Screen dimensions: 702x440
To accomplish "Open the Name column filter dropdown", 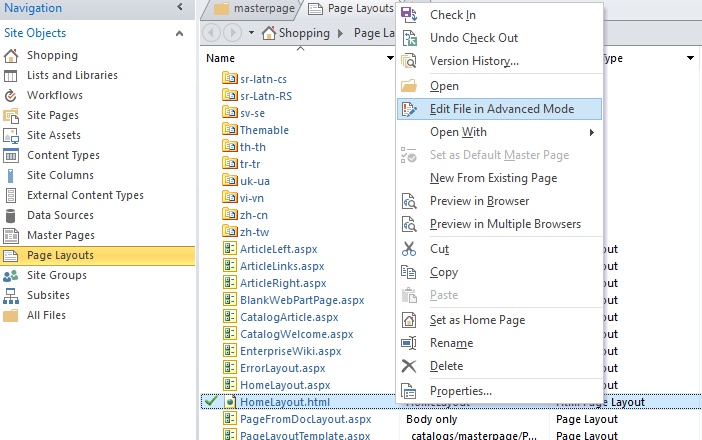I will click(x=390, y=58).
